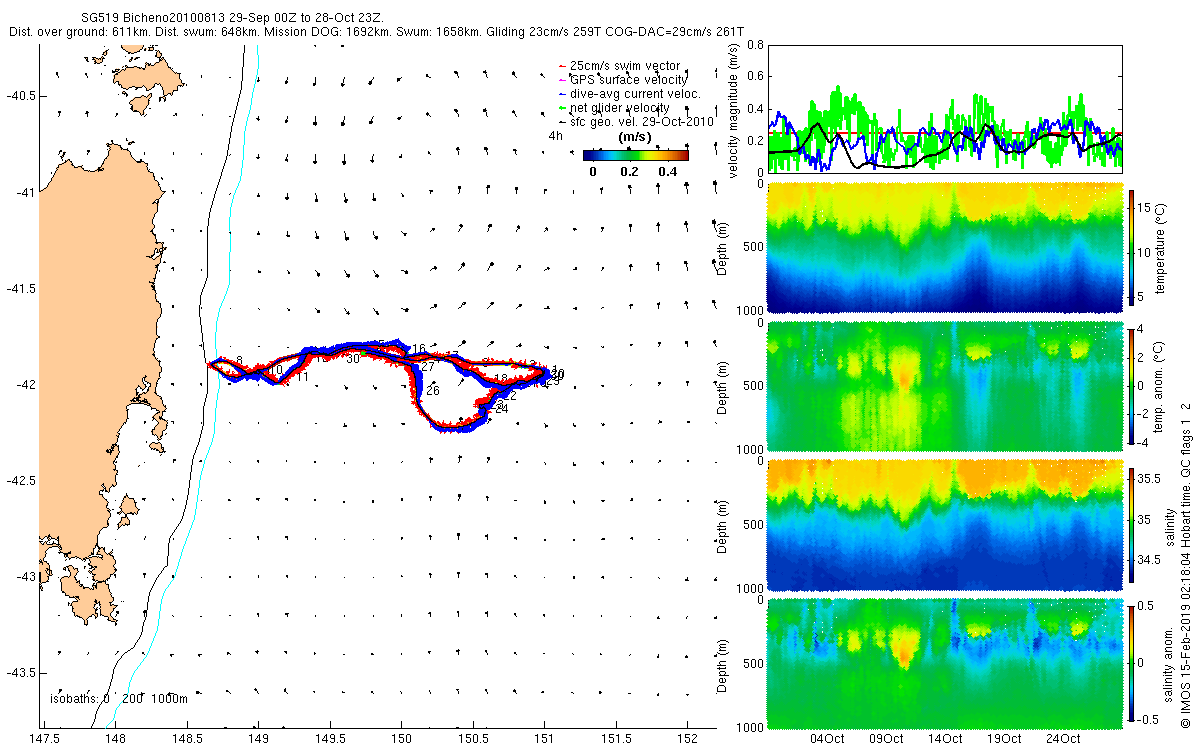Click the velocity magnitude time-series plot
This screenshot has width=1200, height=750.
945,108
